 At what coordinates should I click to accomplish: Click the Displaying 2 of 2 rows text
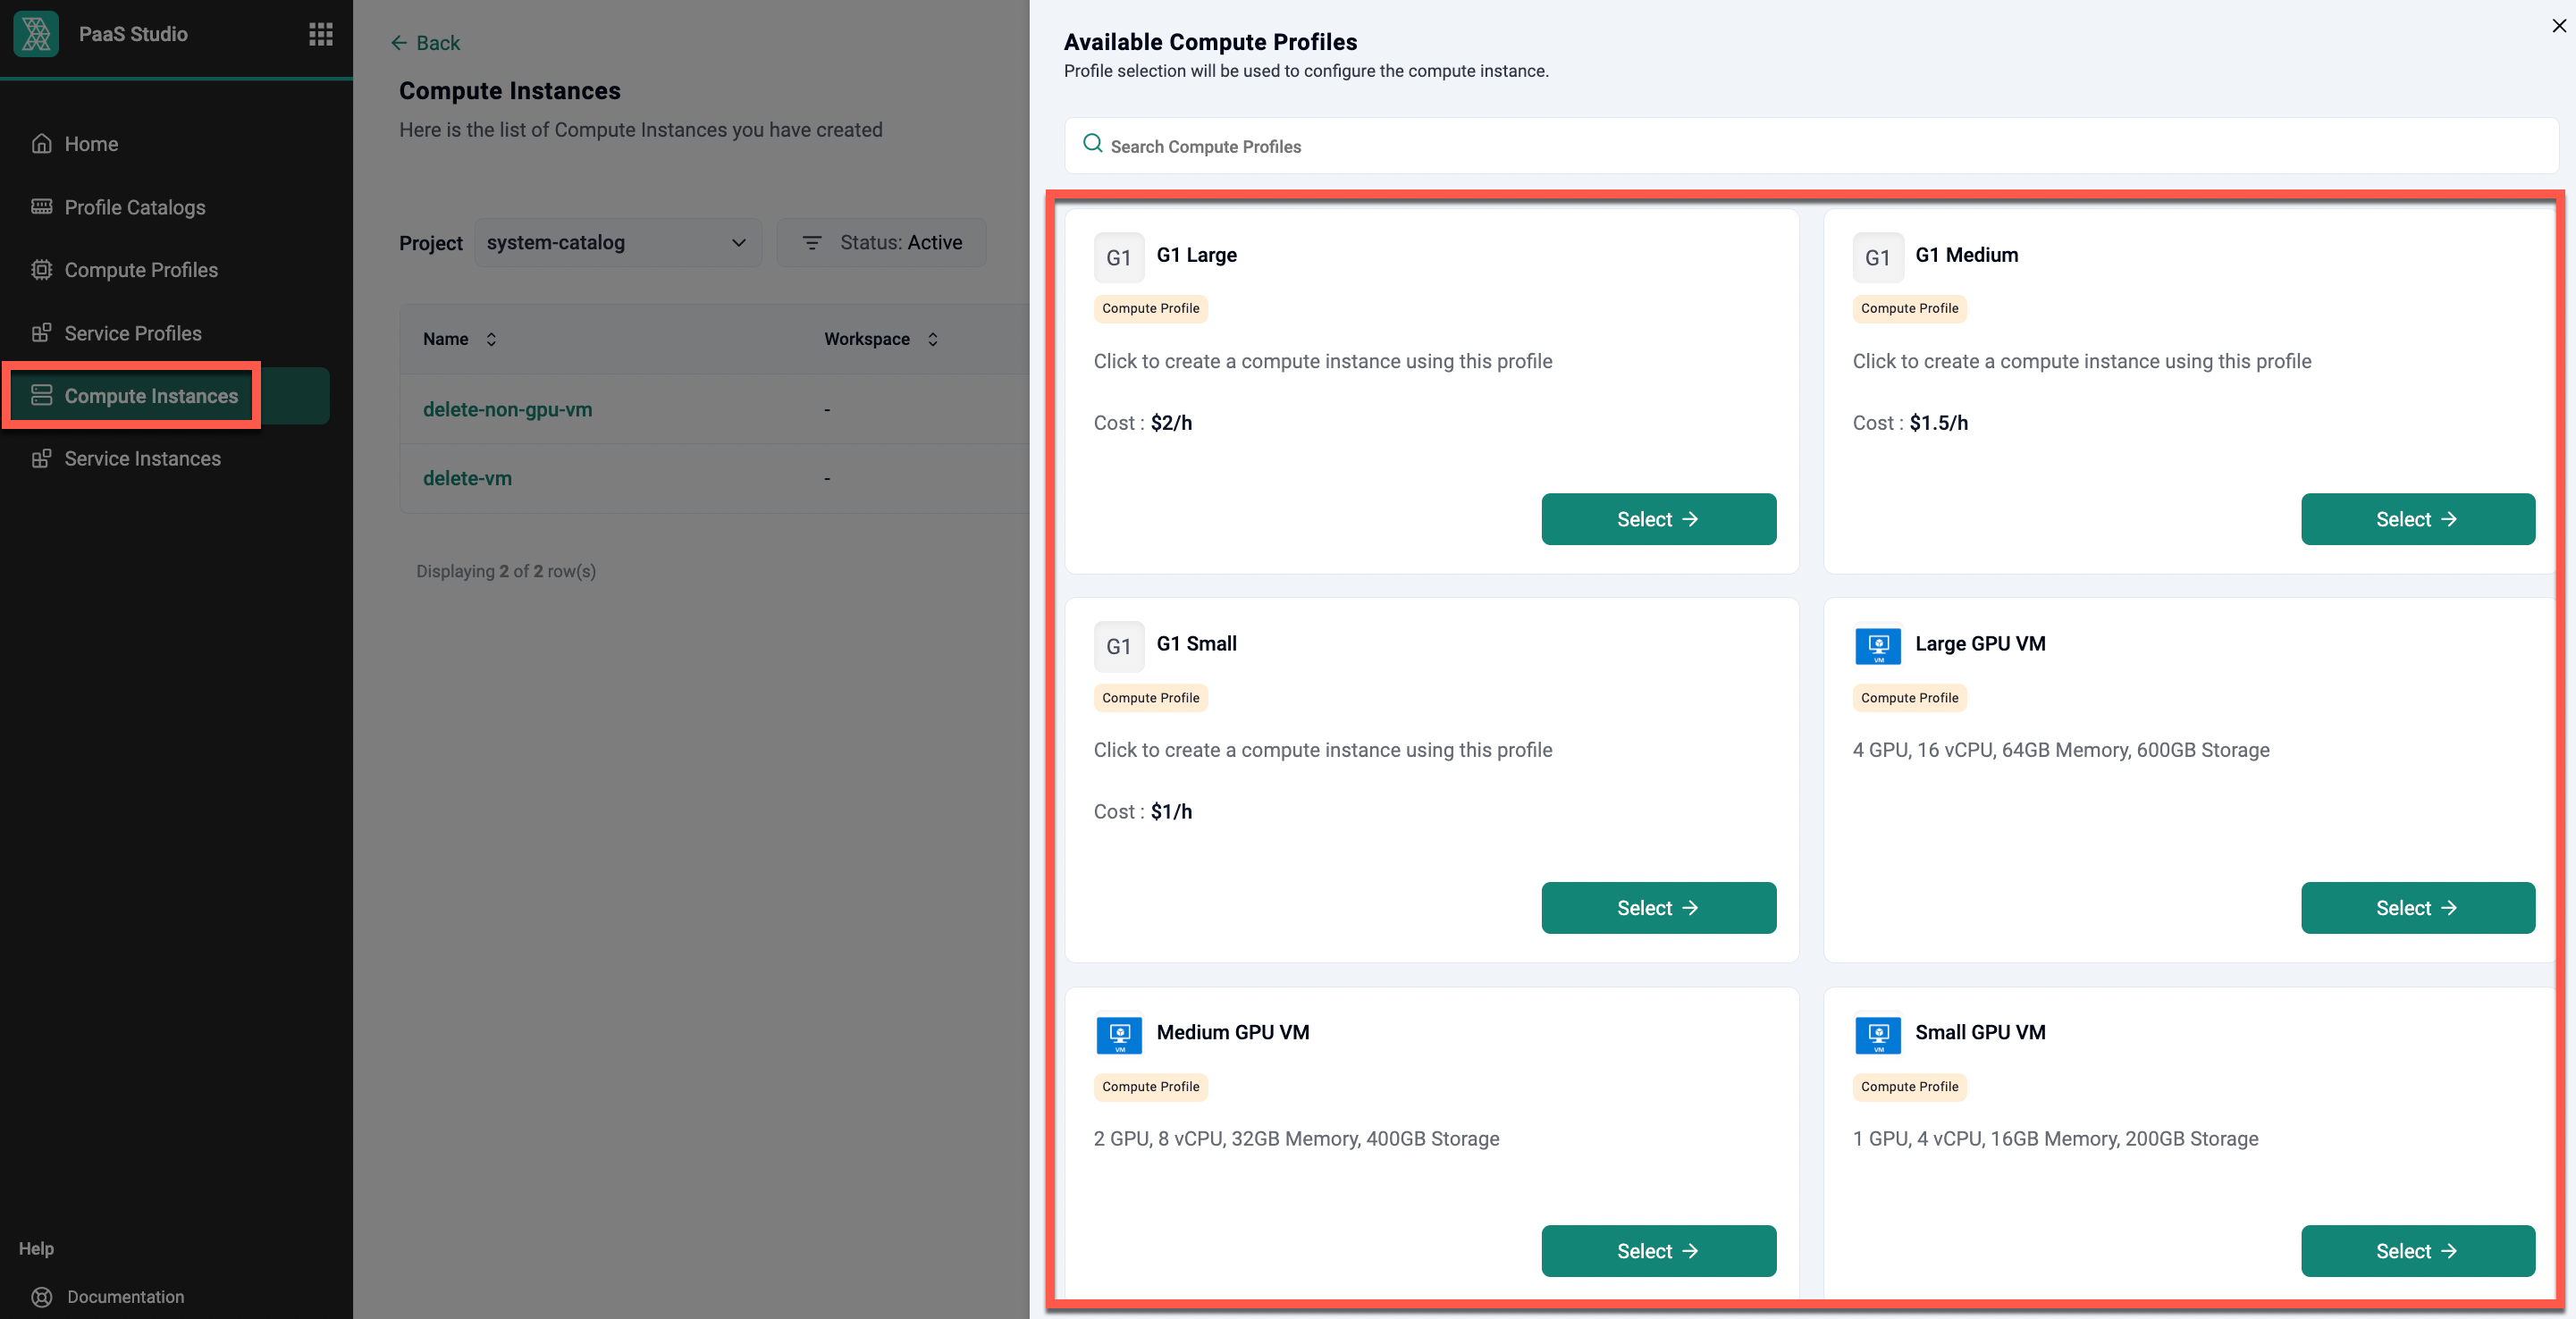506,572
